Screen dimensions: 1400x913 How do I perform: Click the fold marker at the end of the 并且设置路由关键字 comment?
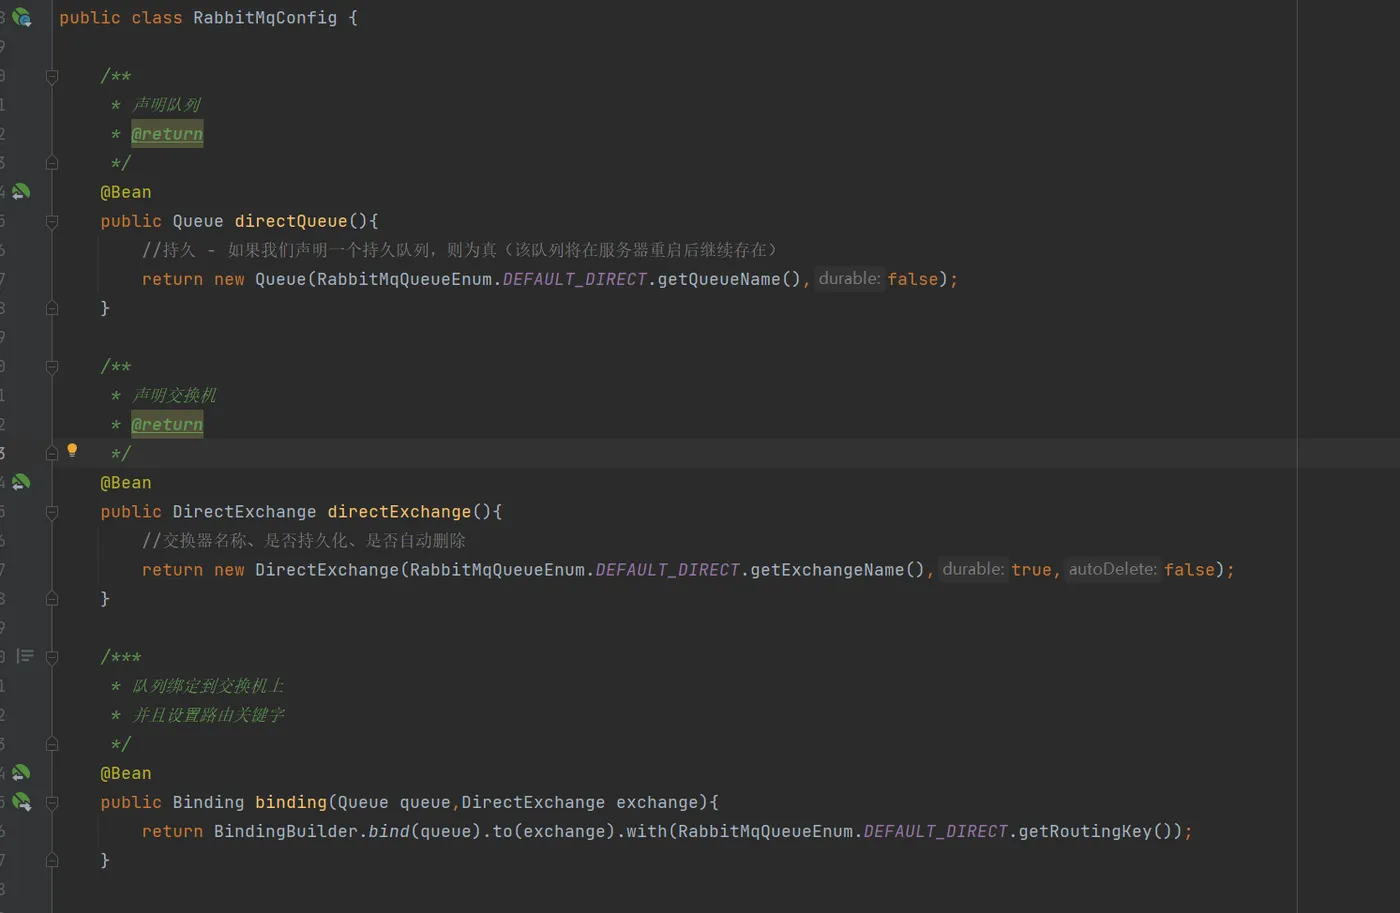52,744
